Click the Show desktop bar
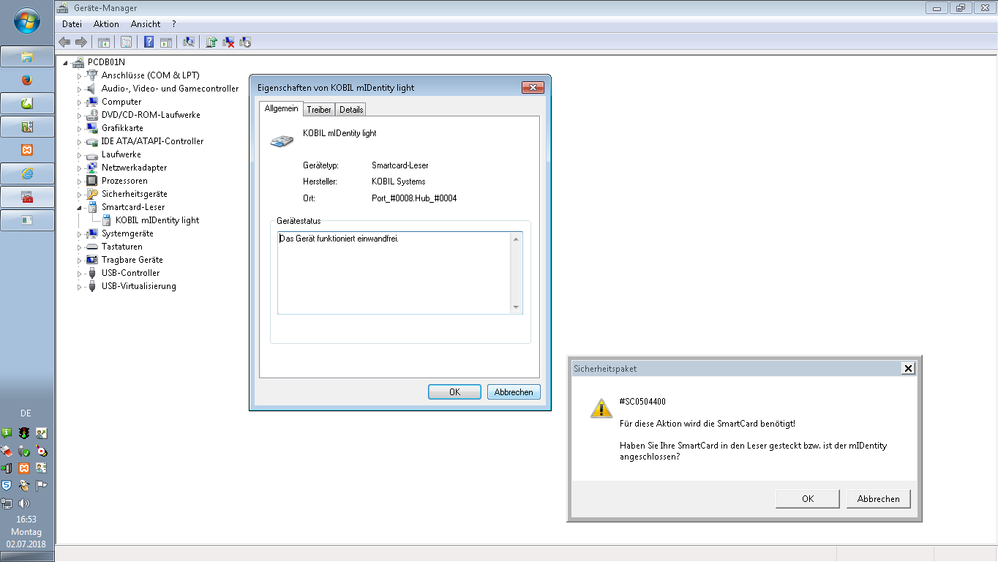 [x=27, y=556]
